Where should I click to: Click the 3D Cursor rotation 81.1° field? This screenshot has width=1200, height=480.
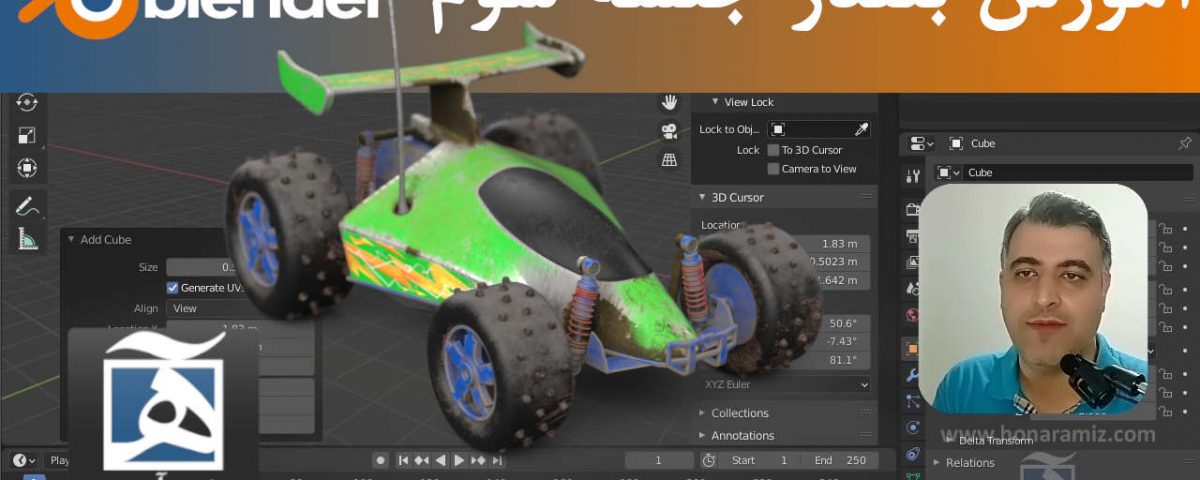[x=842, y=360]
